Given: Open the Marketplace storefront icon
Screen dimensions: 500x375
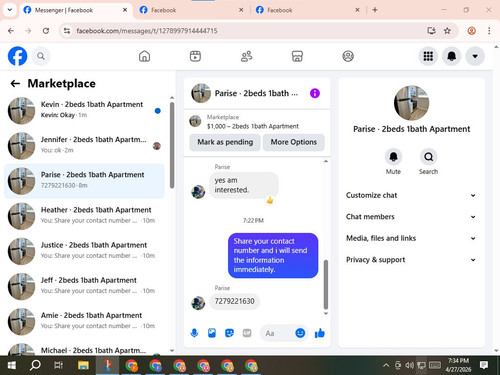Looking at the screenshot, I should click(297, 56).
